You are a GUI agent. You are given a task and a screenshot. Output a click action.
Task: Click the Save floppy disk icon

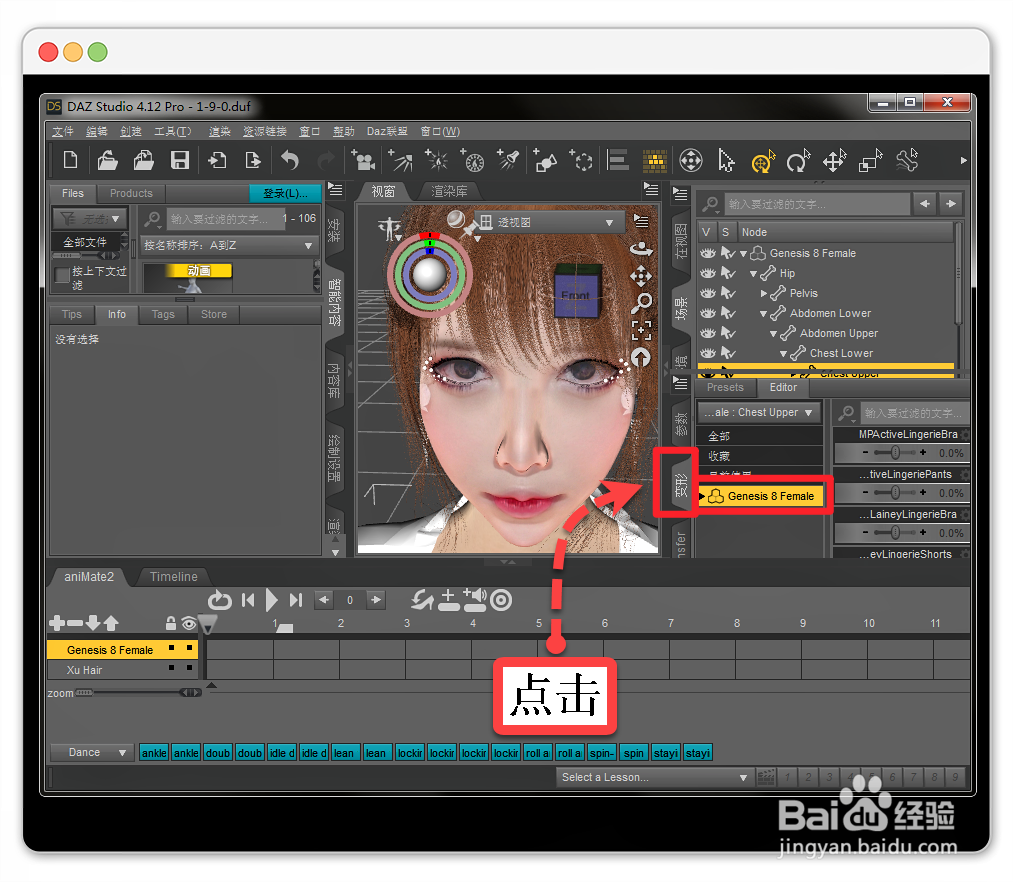tap(180, 160)
